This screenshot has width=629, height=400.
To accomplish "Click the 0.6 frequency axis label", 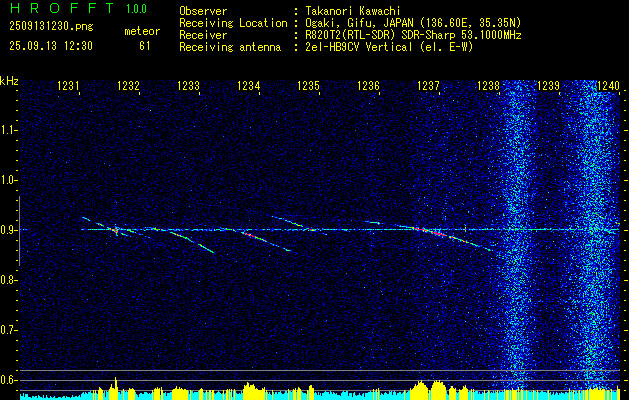I will [7, 380].
